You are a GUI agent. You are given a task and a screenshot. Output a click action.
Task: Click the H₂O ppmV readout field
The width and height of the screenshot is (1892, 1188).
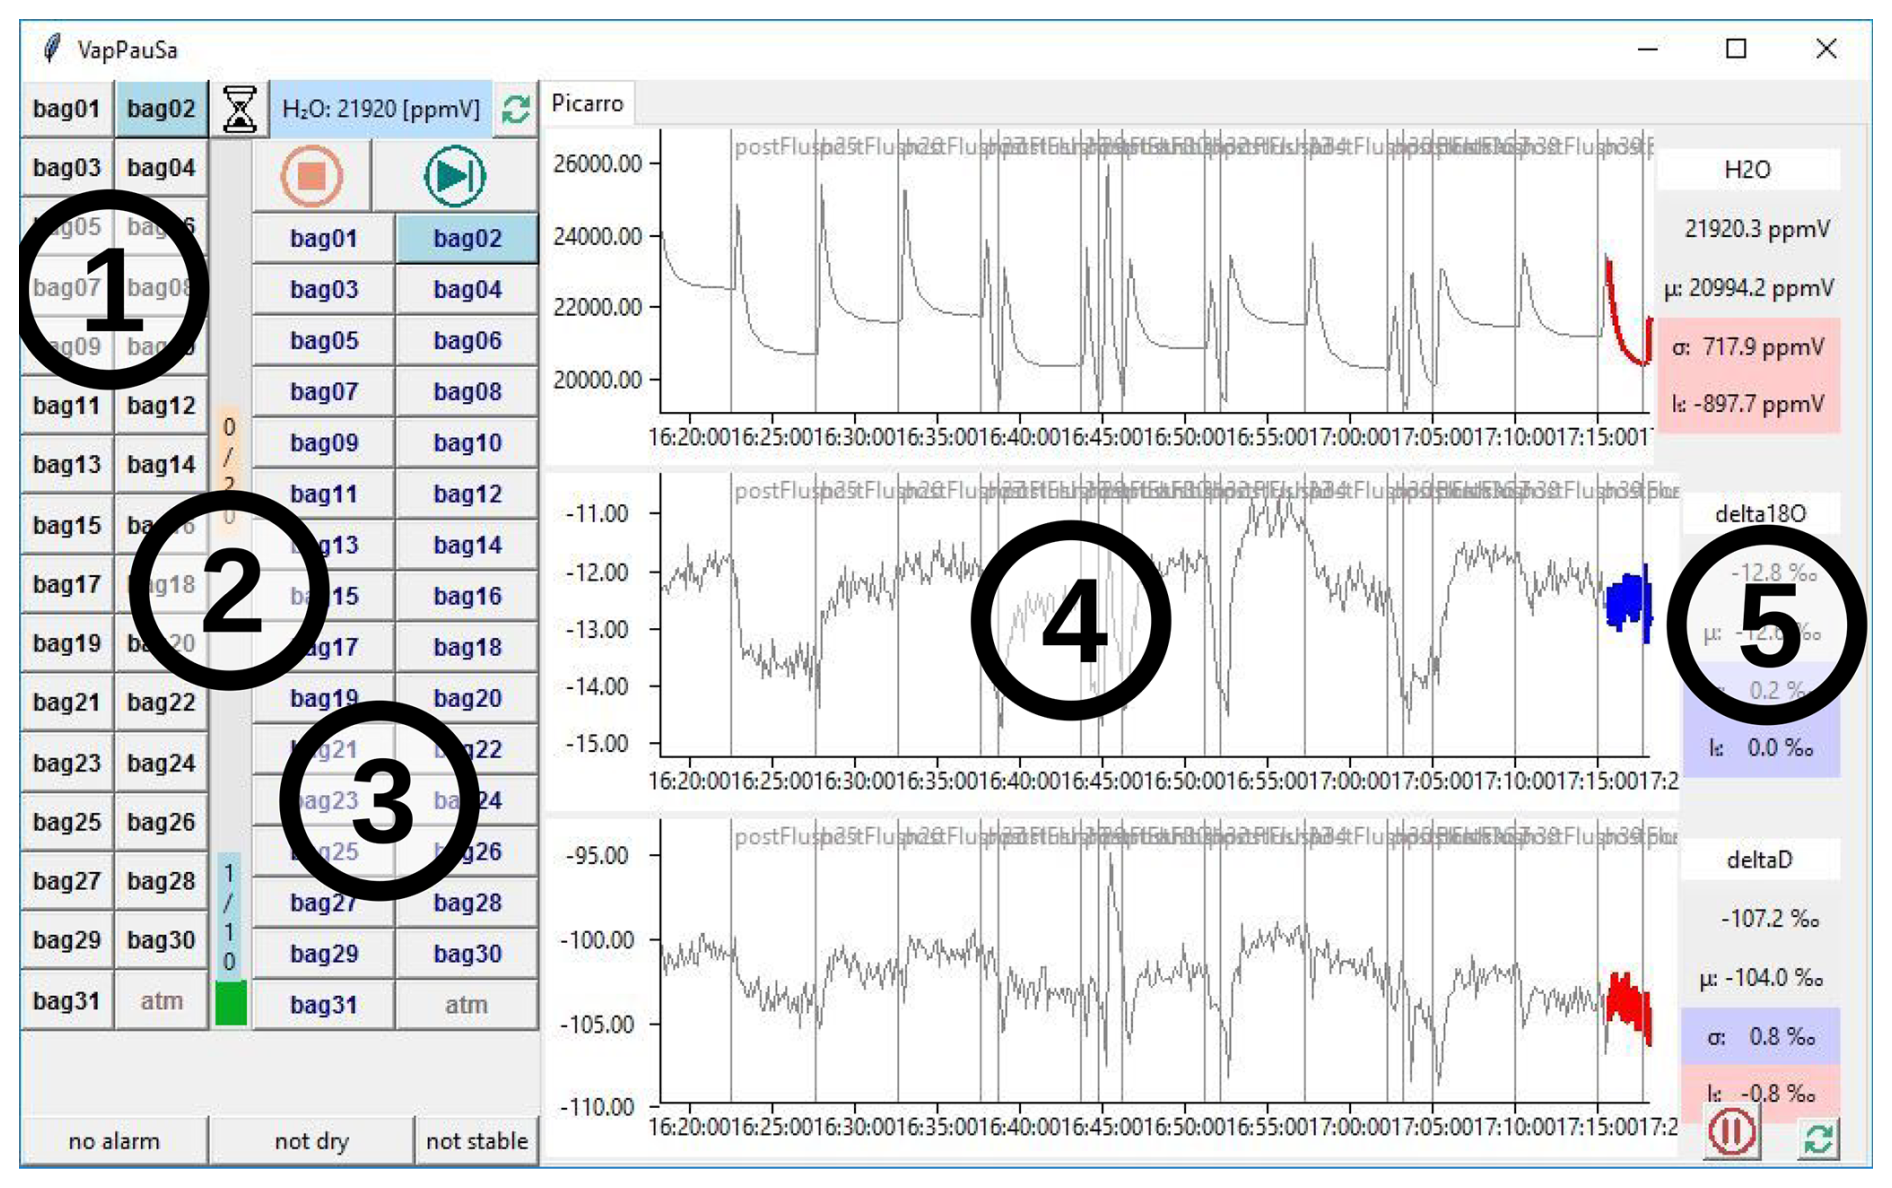pos(381,109)
